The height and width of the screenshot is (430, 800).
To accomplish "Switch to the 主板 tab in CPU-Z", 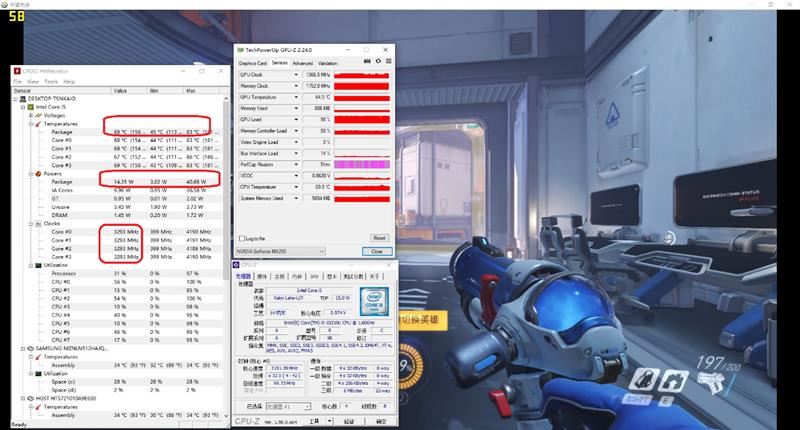I will point(280,276).
